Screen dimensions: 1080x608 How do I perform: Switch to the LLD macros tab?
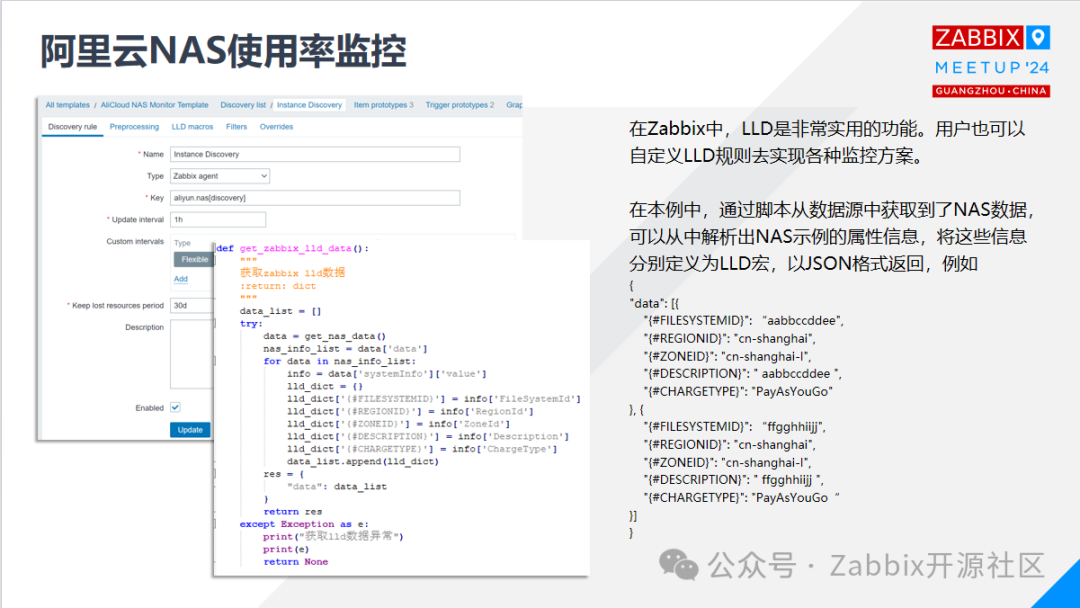click(192, 127)
